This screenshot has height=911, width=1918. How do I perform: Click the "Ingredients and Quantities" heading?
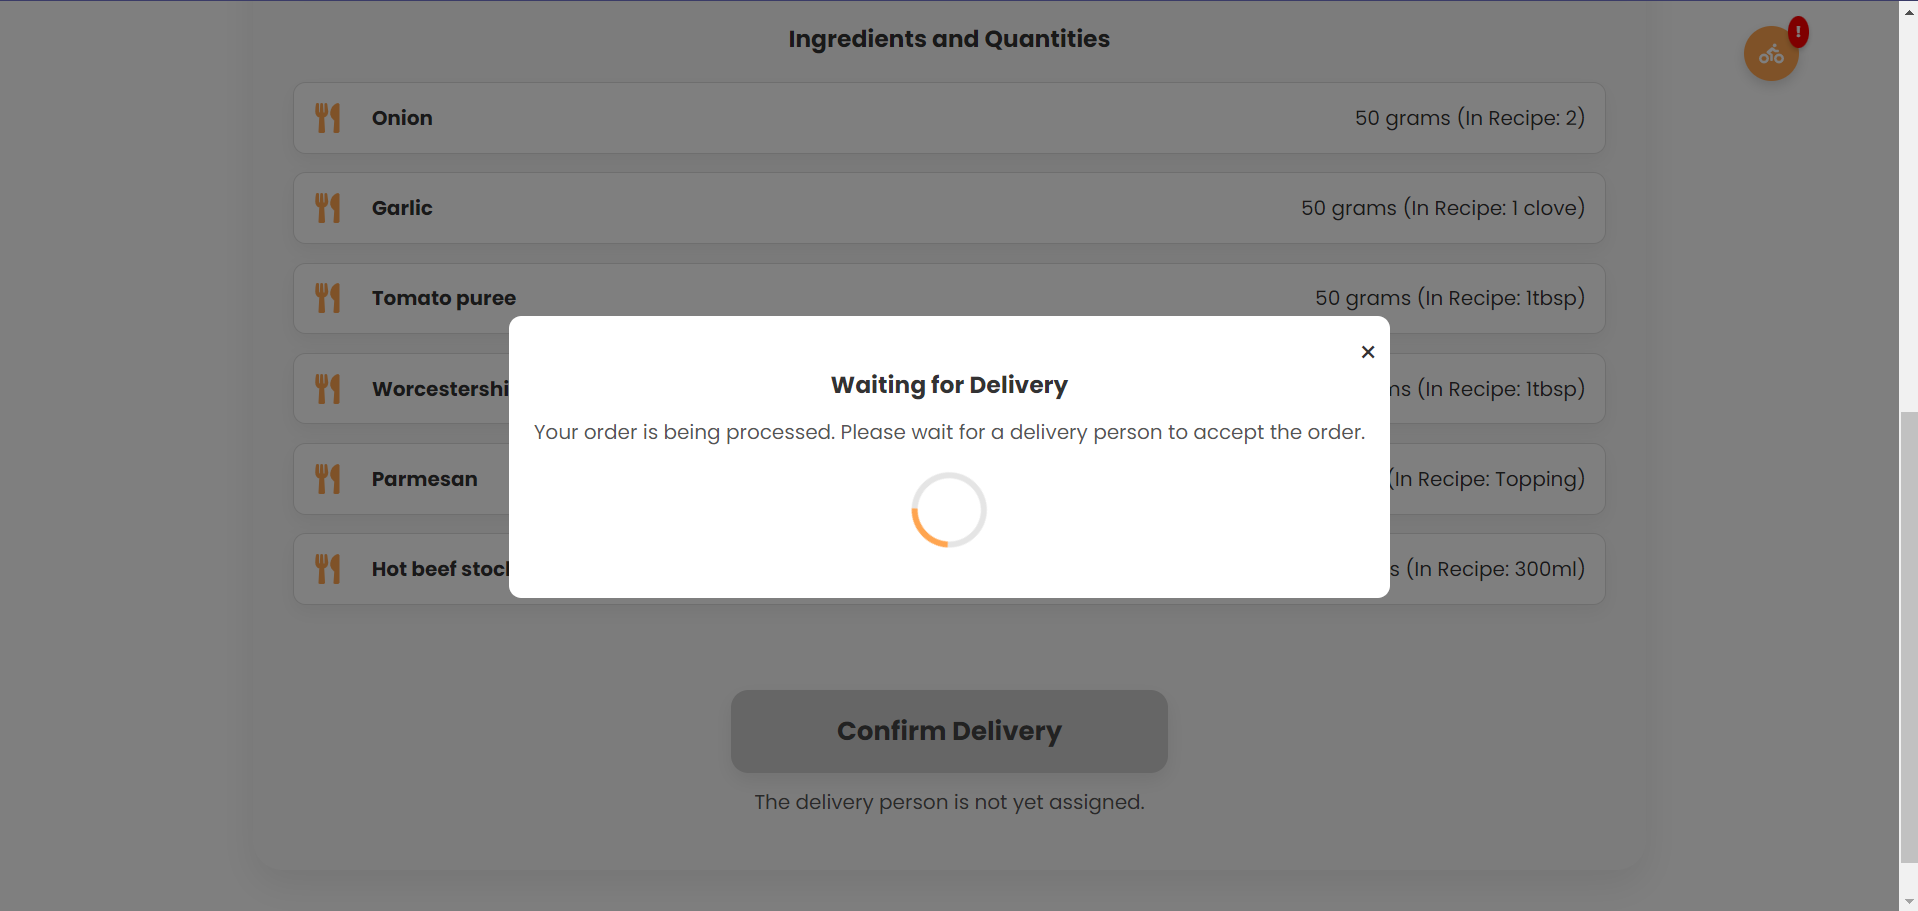[949, 39]
